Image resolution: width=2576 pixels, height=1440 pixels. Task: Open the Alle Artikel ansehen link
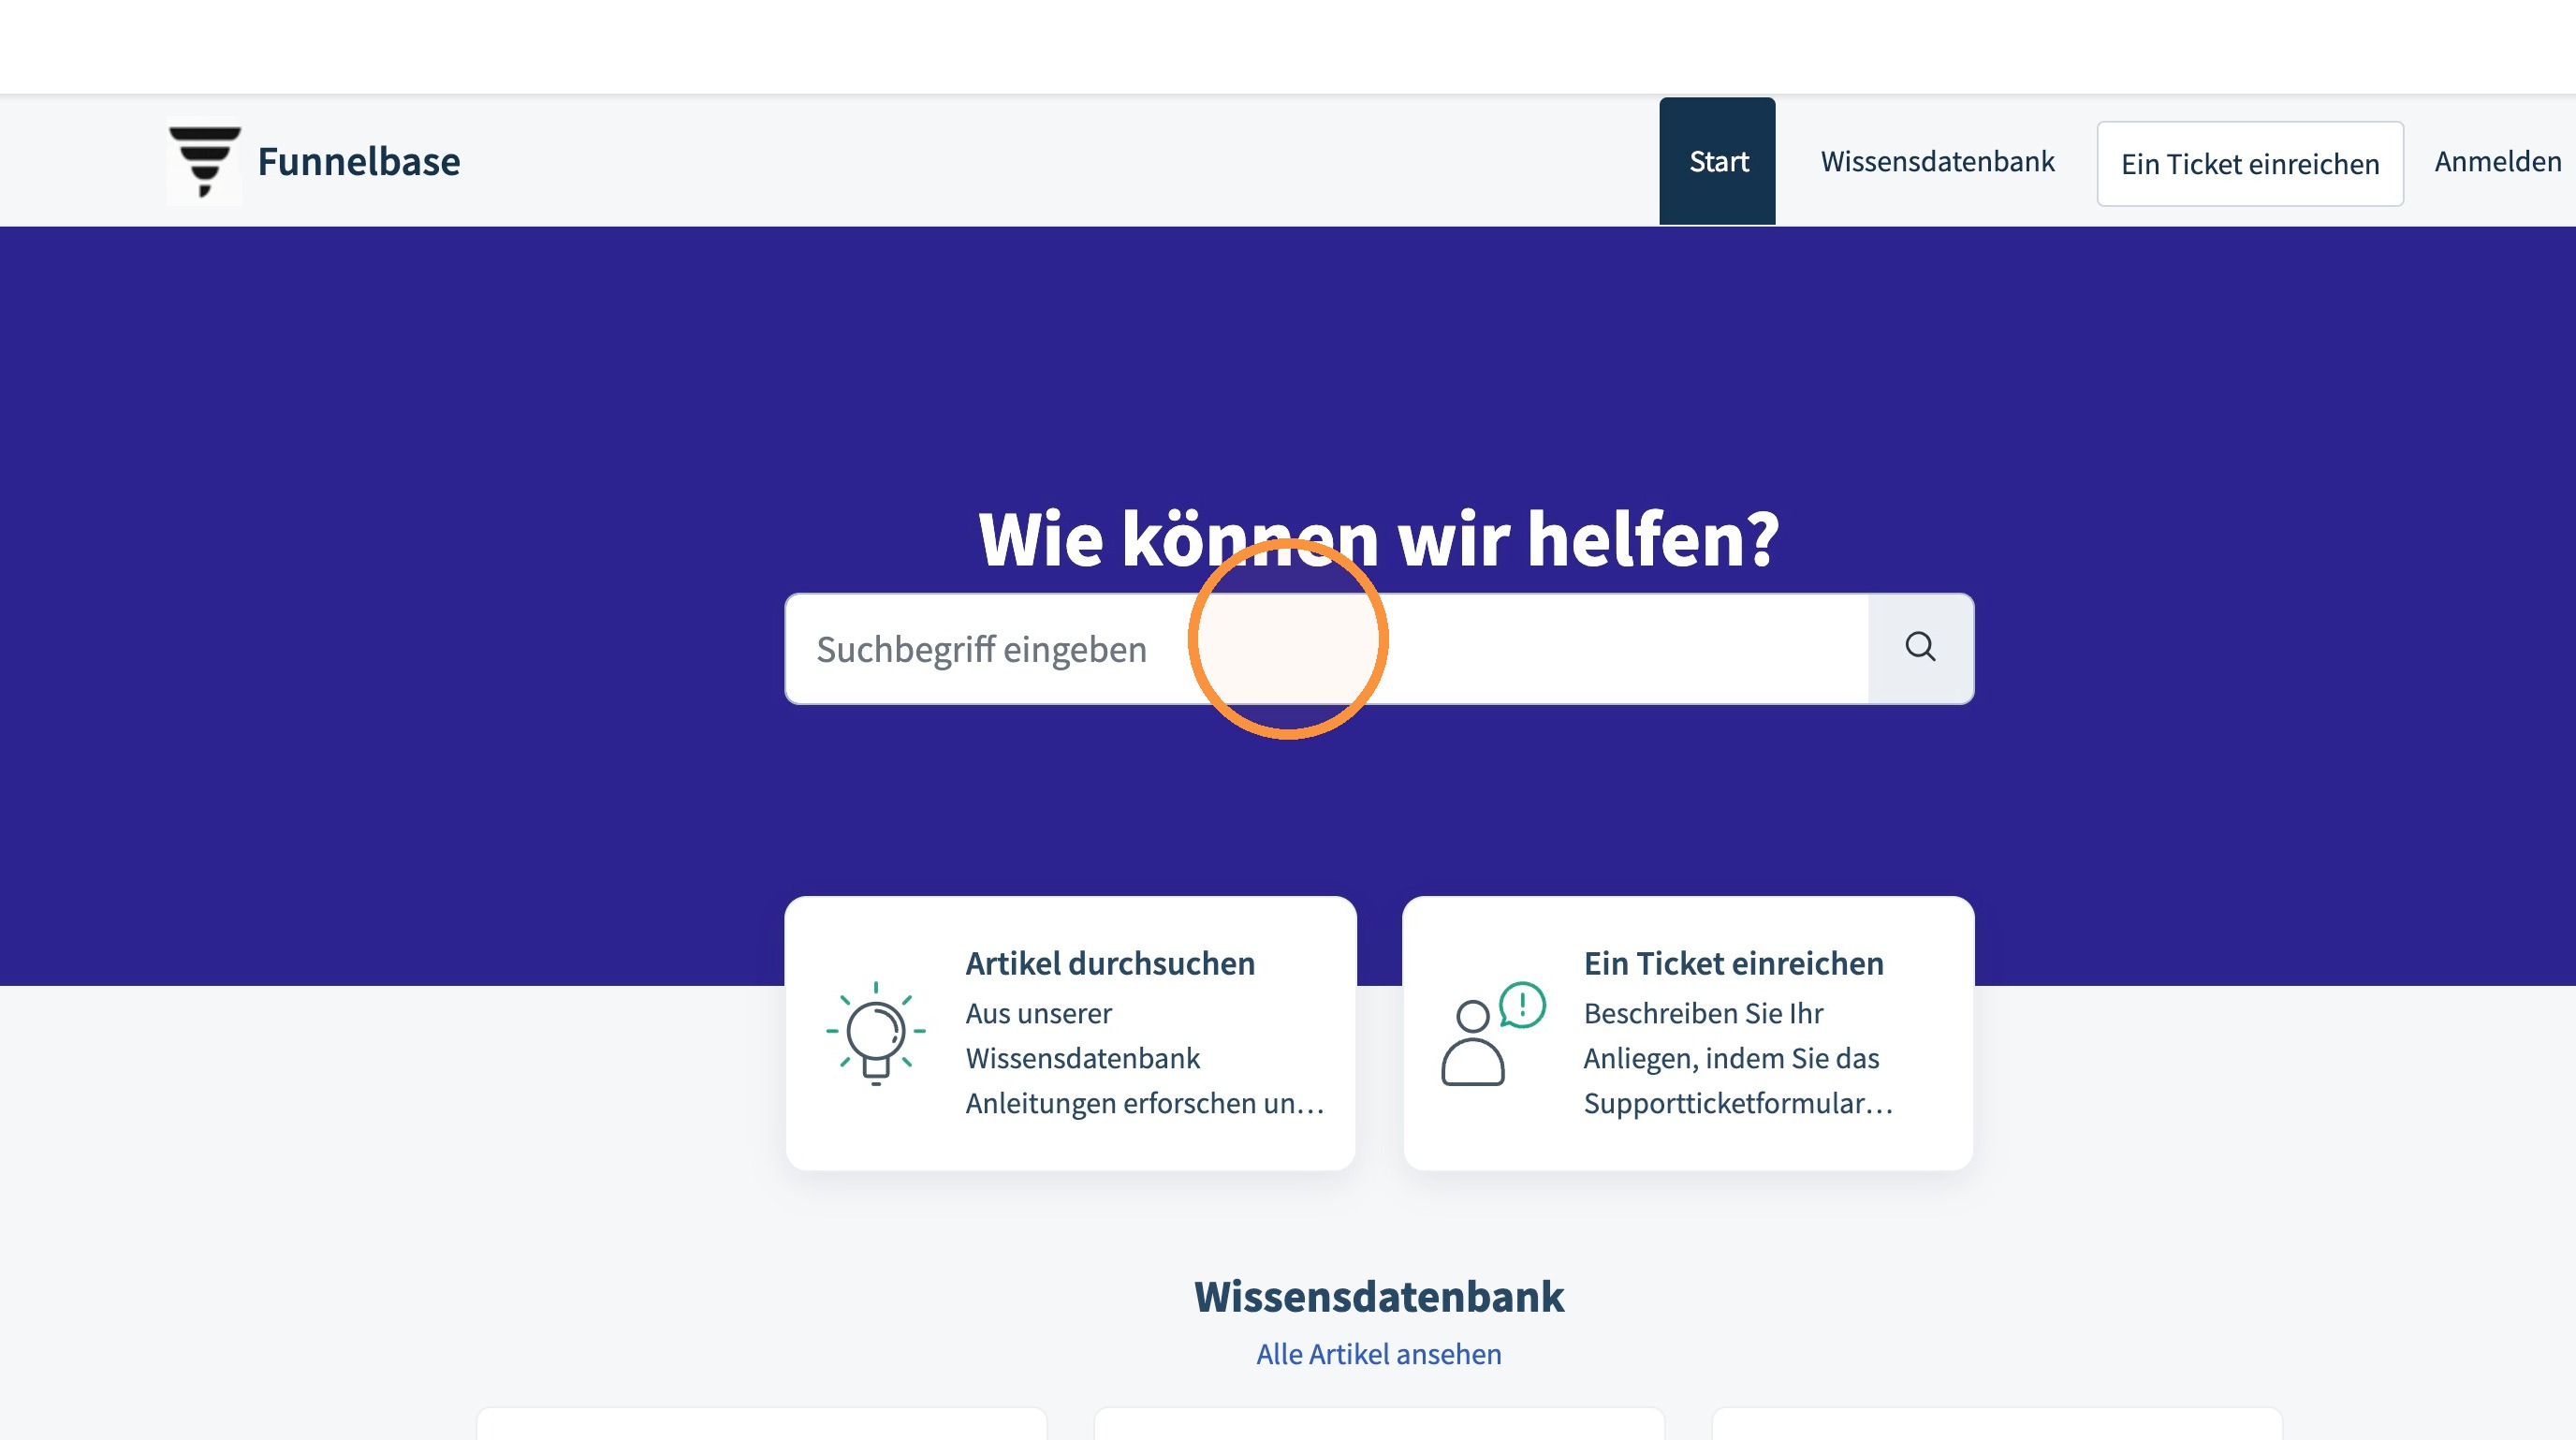pos(1378,1353)
